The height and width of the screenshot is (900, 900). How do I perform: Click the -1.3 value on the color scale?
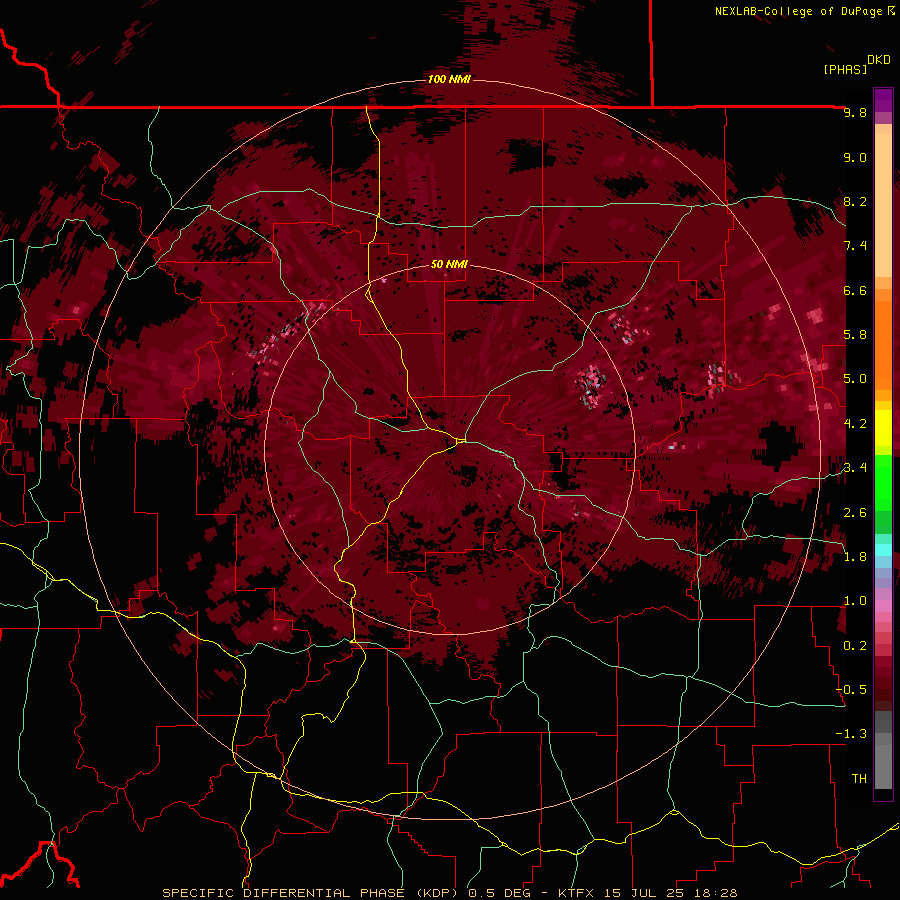coord(851,734)
